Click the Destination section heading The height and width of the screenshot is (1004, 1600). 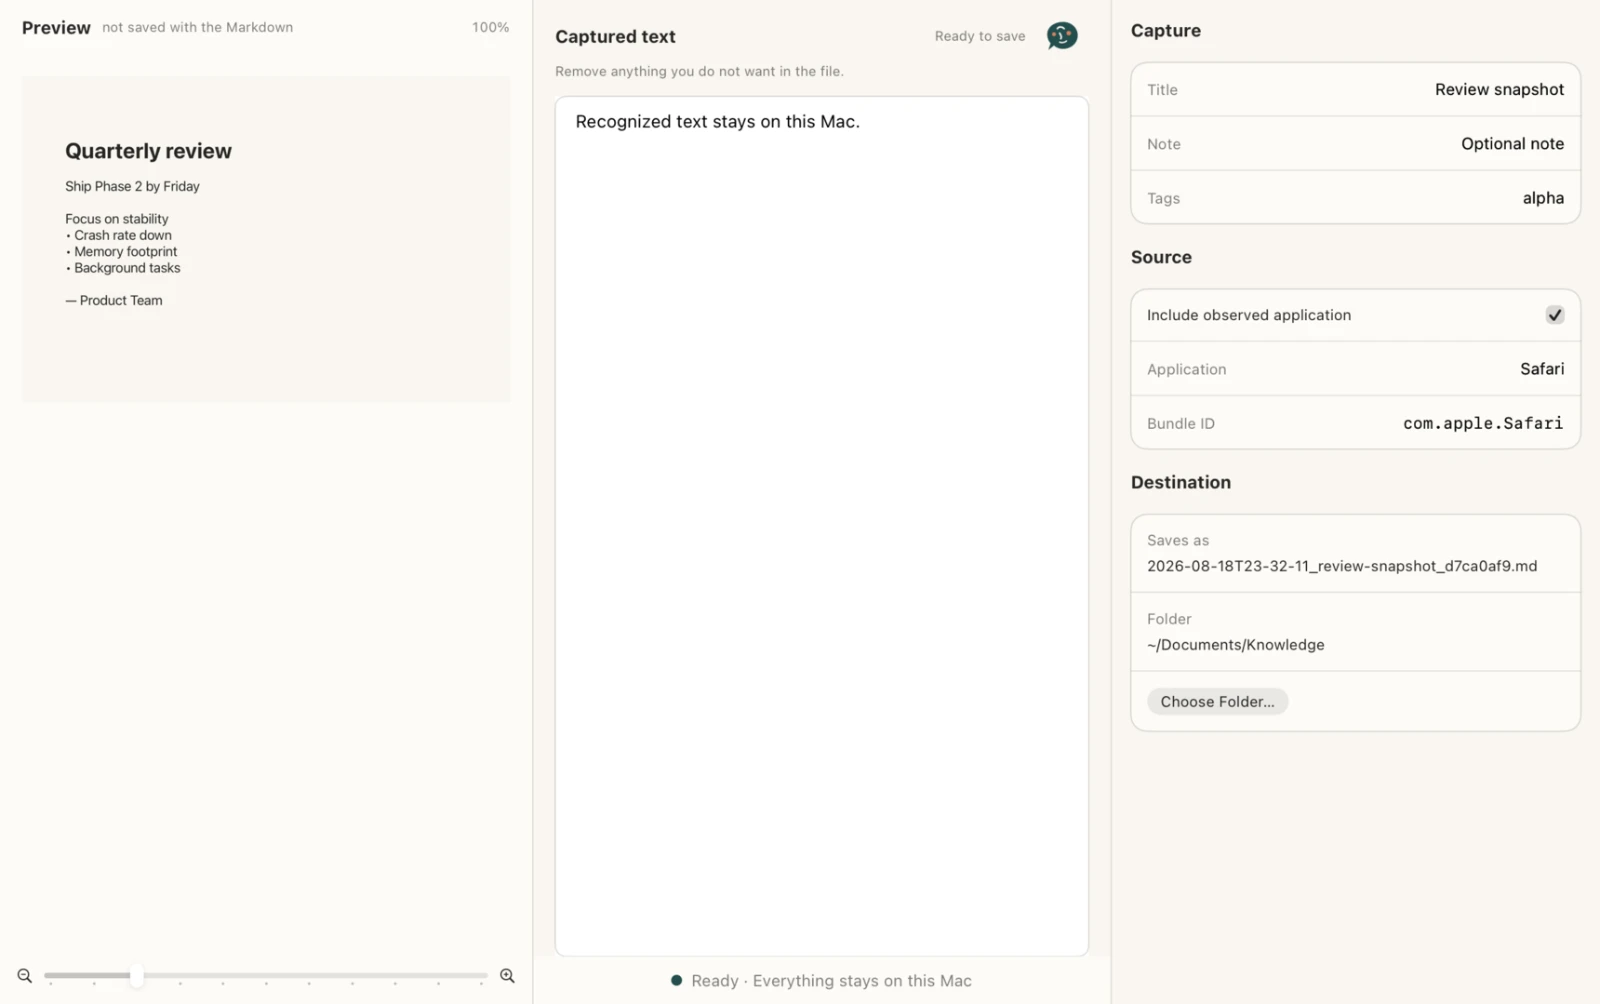click(x=1181, y=482)
